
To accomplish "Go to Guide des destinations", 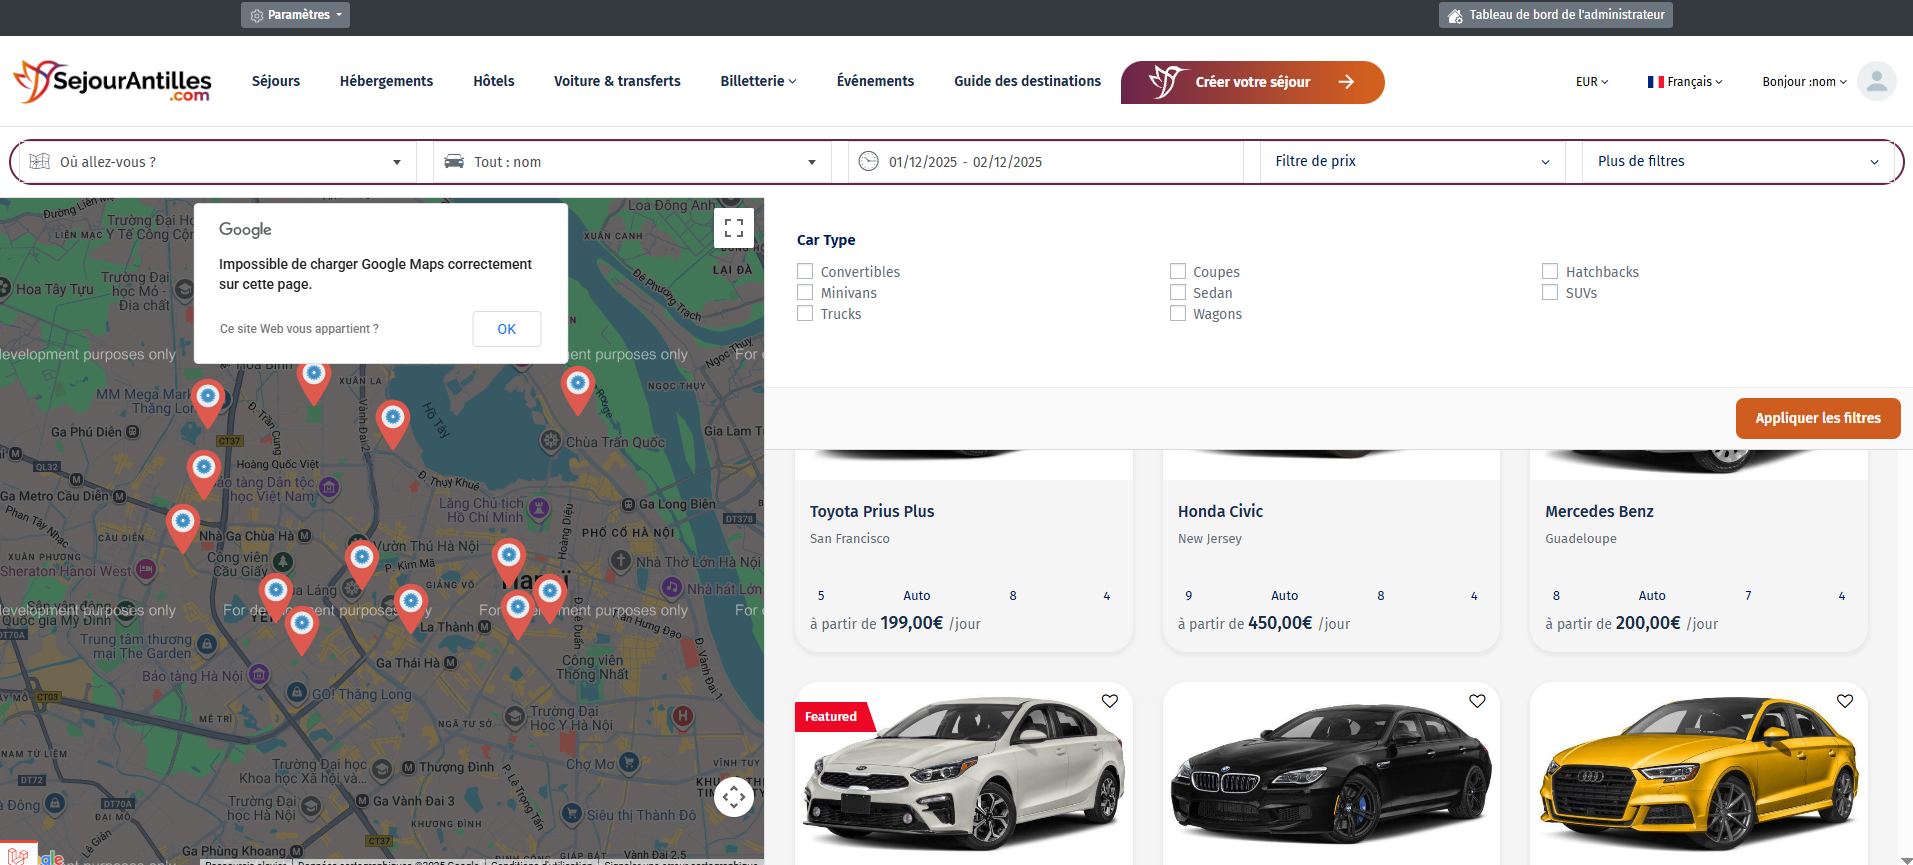I will [x=1027, y=81].
